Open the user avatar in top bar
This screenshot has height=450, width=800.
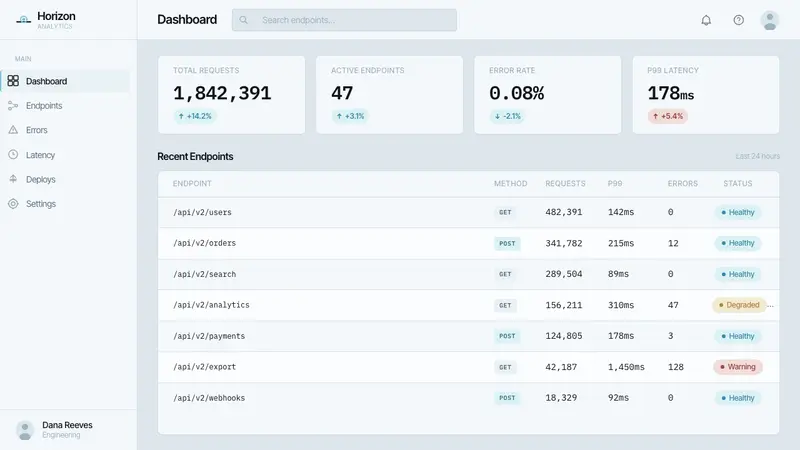pyautogui.click(x=769, y=20)
